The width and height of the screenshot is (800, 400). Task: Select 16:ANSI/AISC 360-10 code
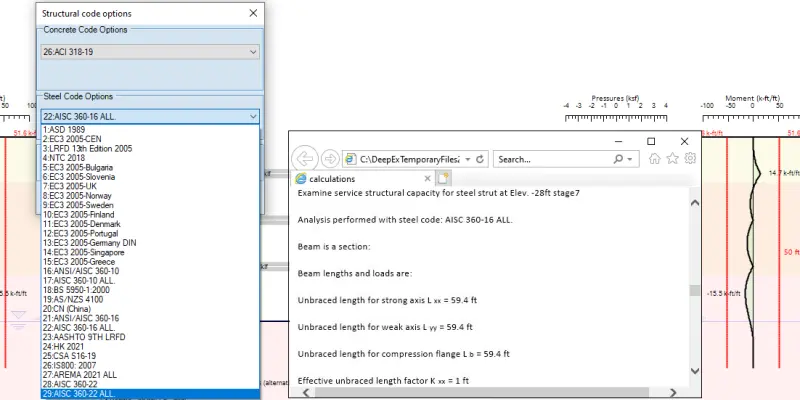(x=81, y=271)
